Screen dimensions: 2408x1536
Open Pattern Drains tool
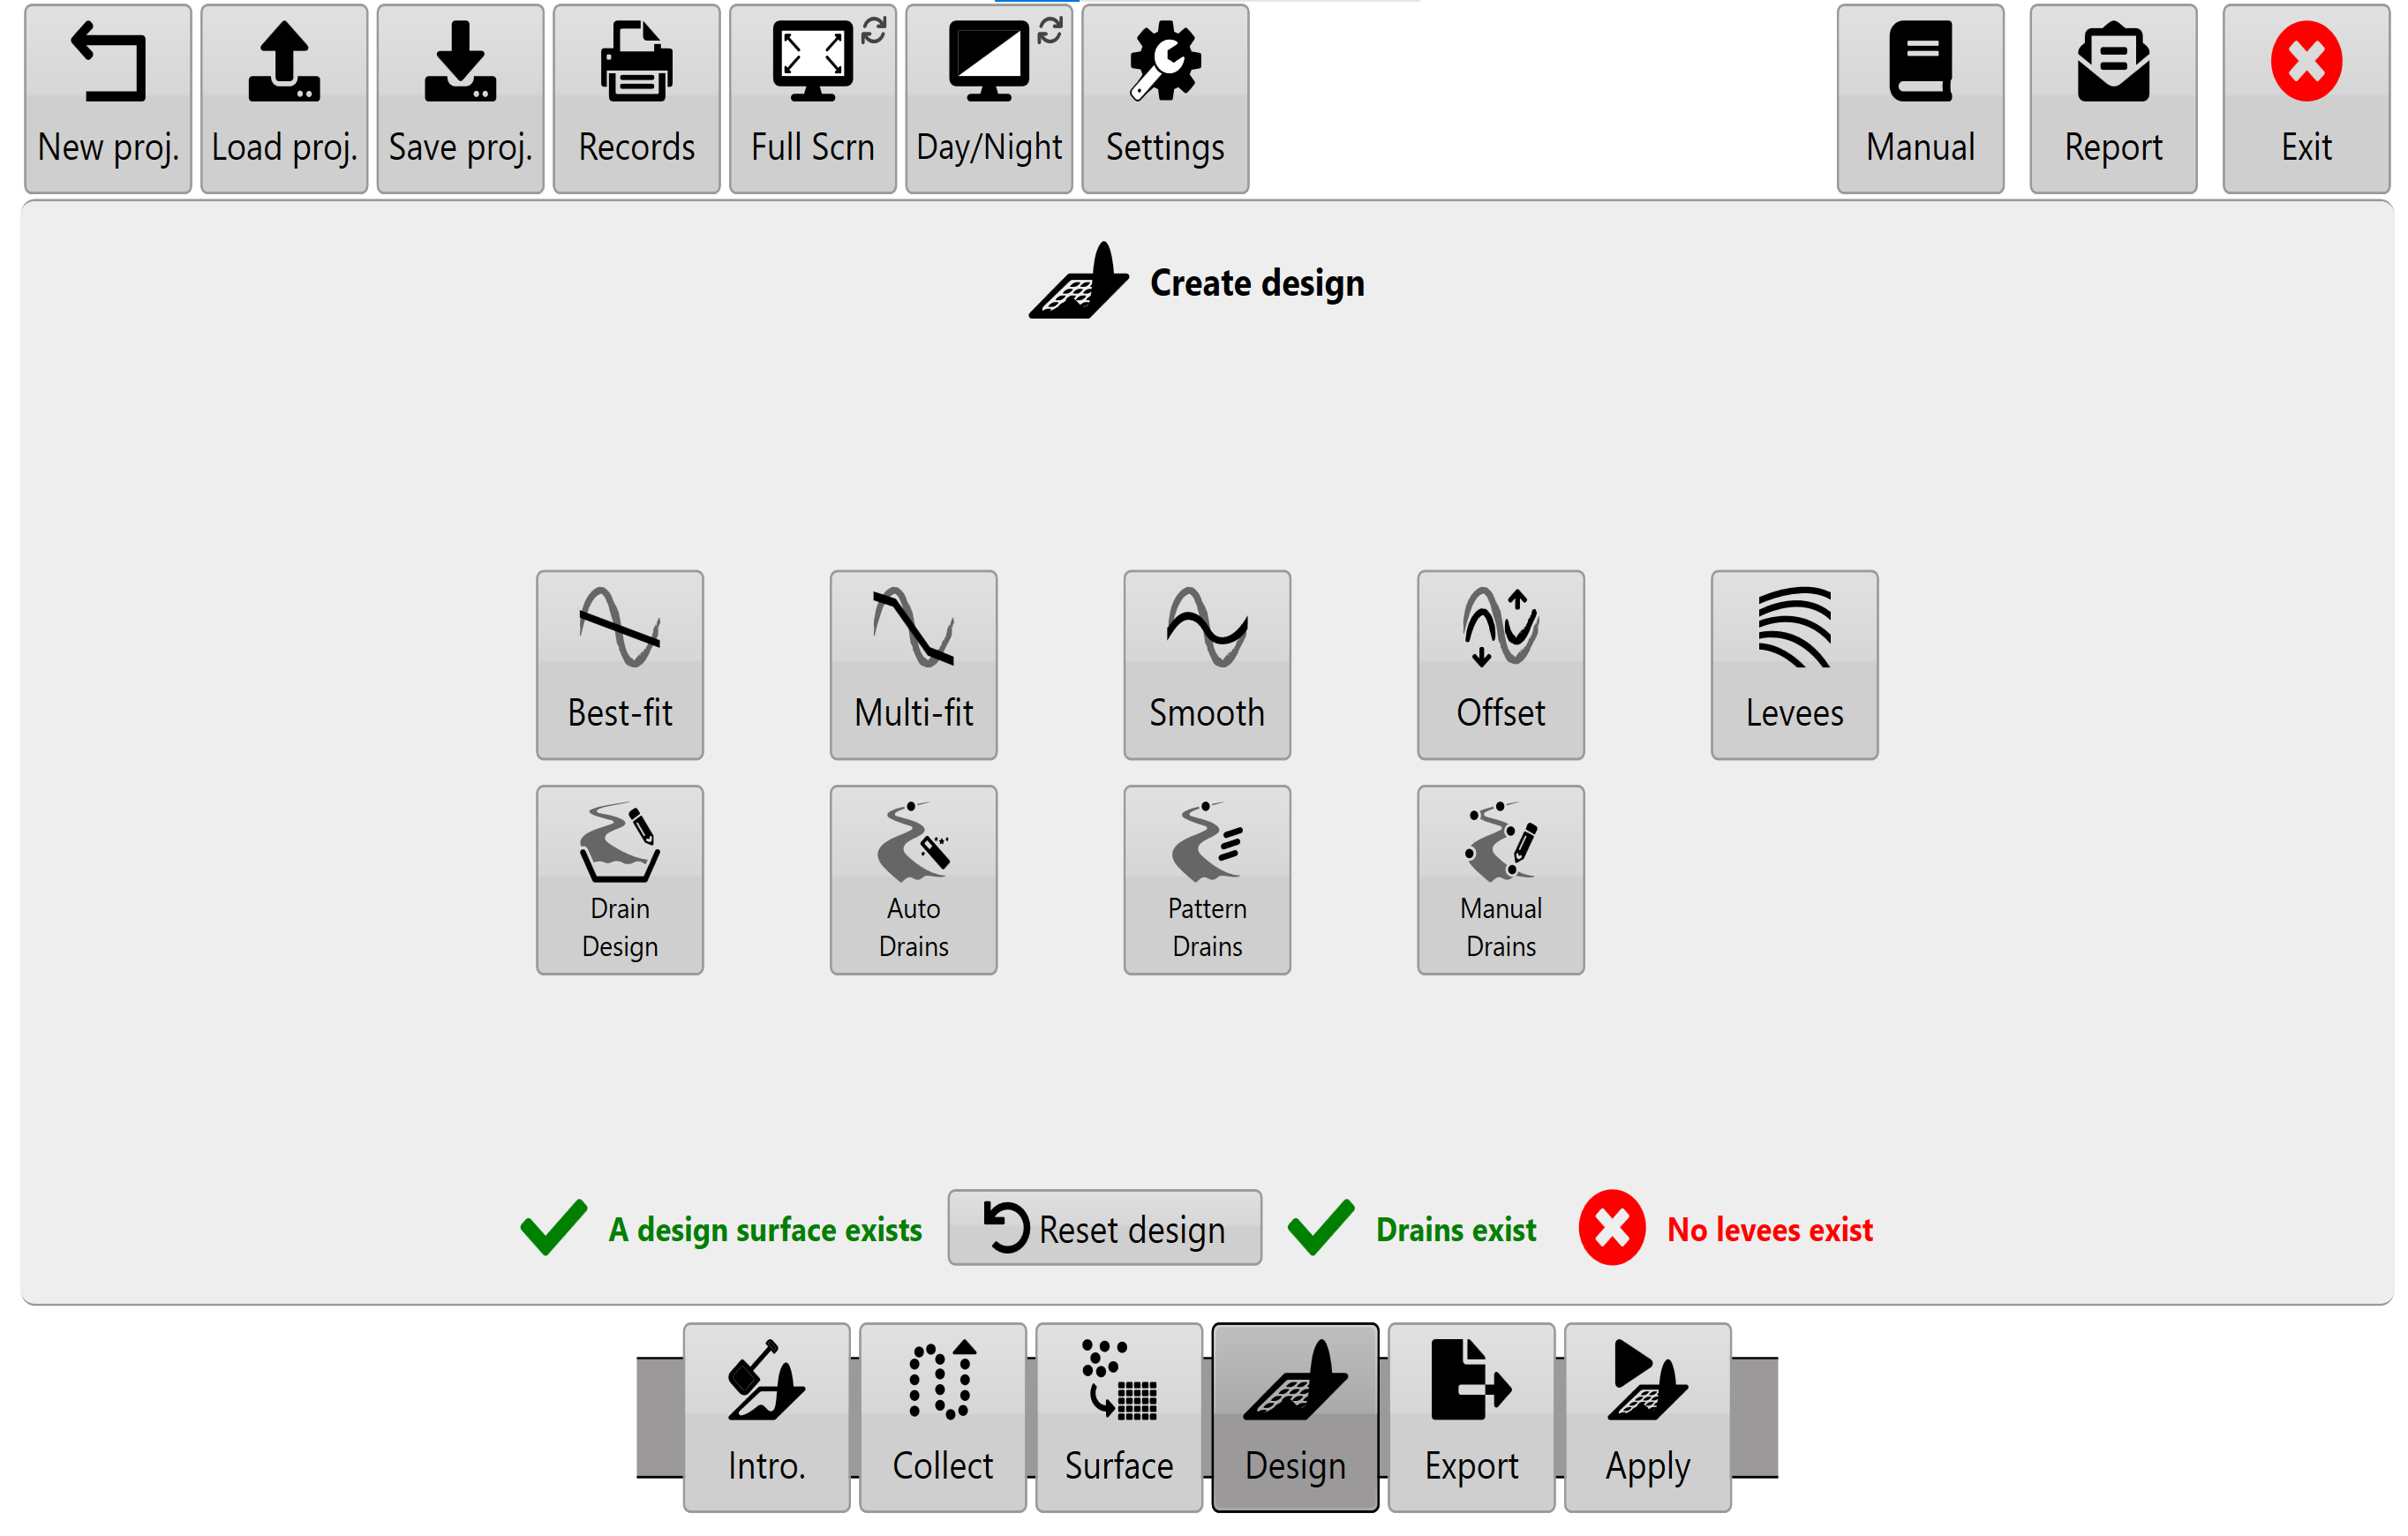(1207, 880)
